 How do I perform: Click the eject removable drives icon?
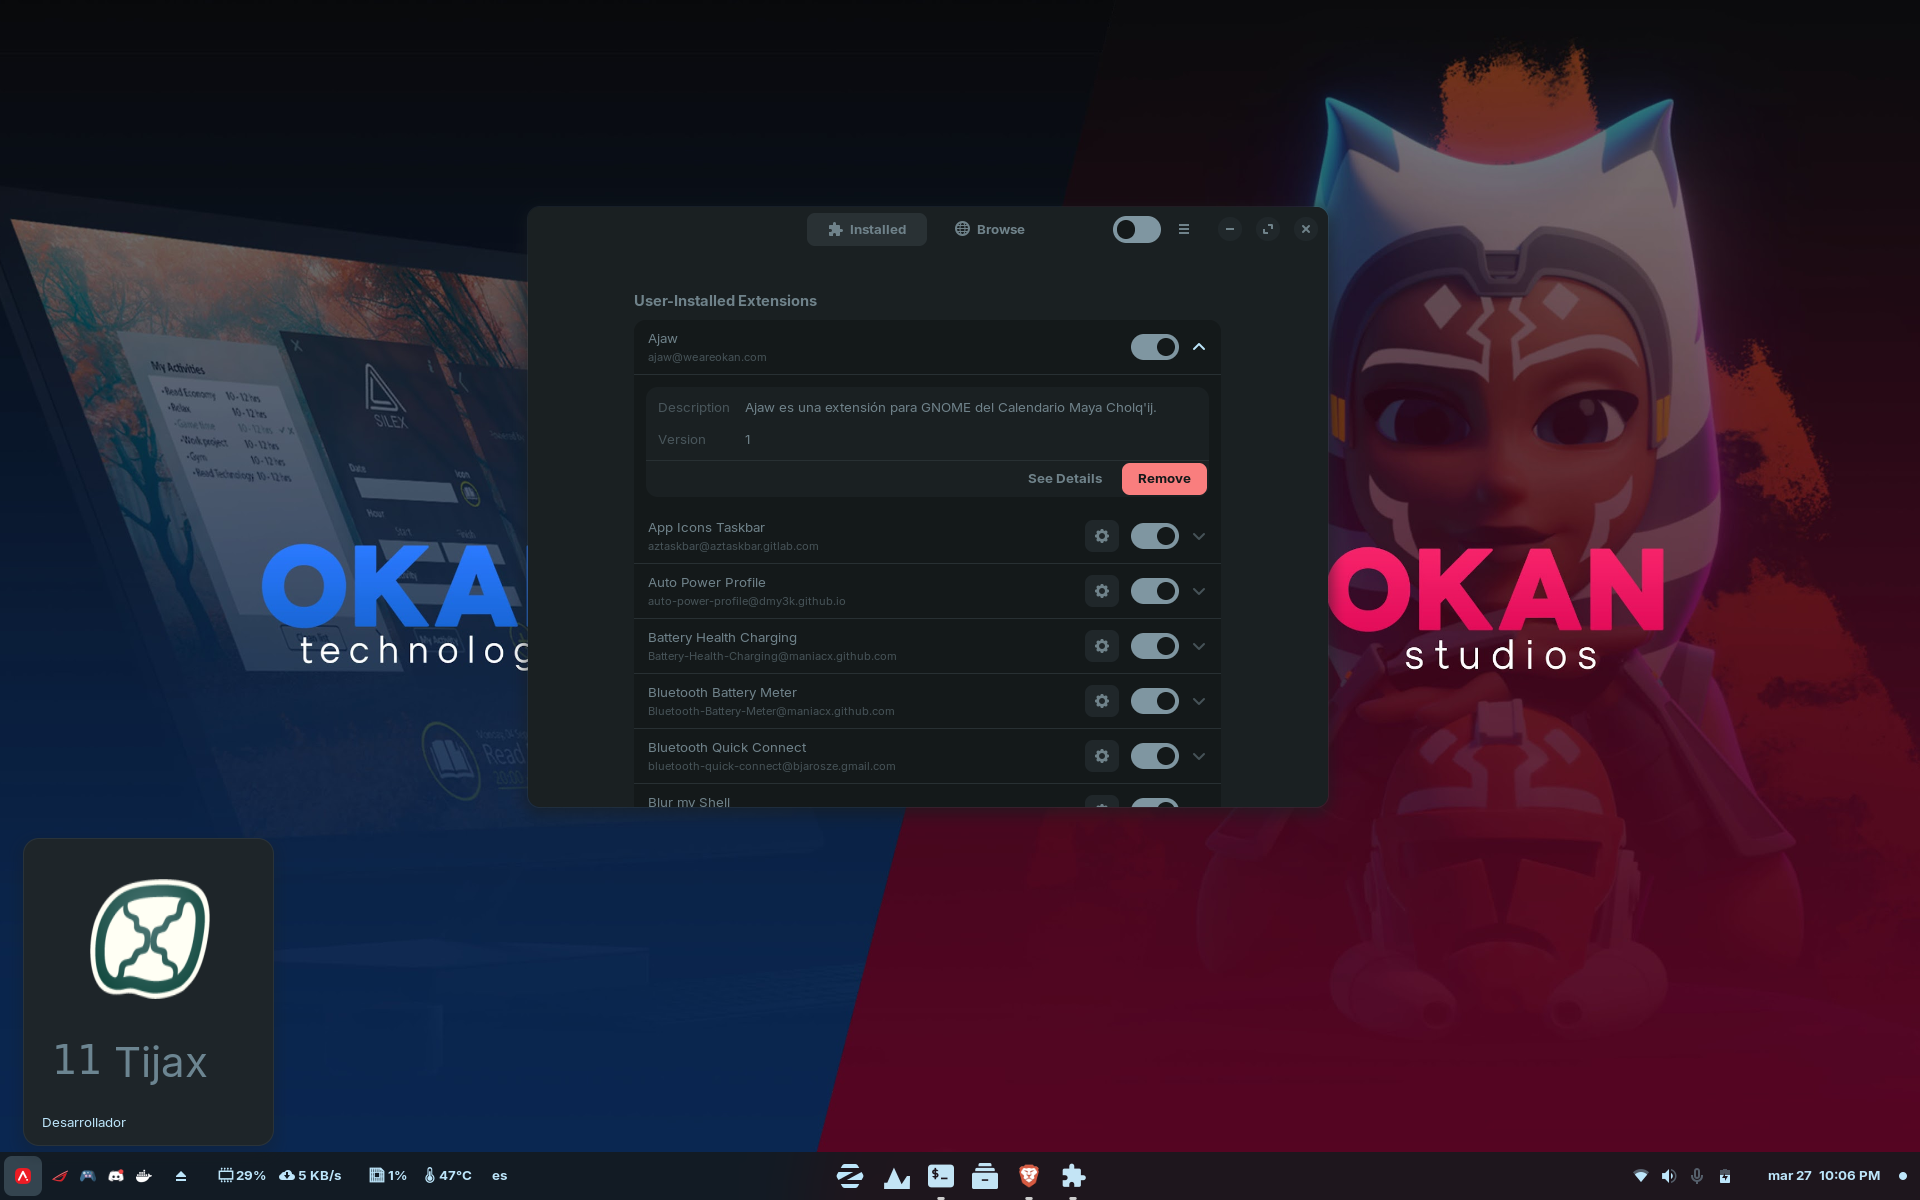coord(181,1176)
